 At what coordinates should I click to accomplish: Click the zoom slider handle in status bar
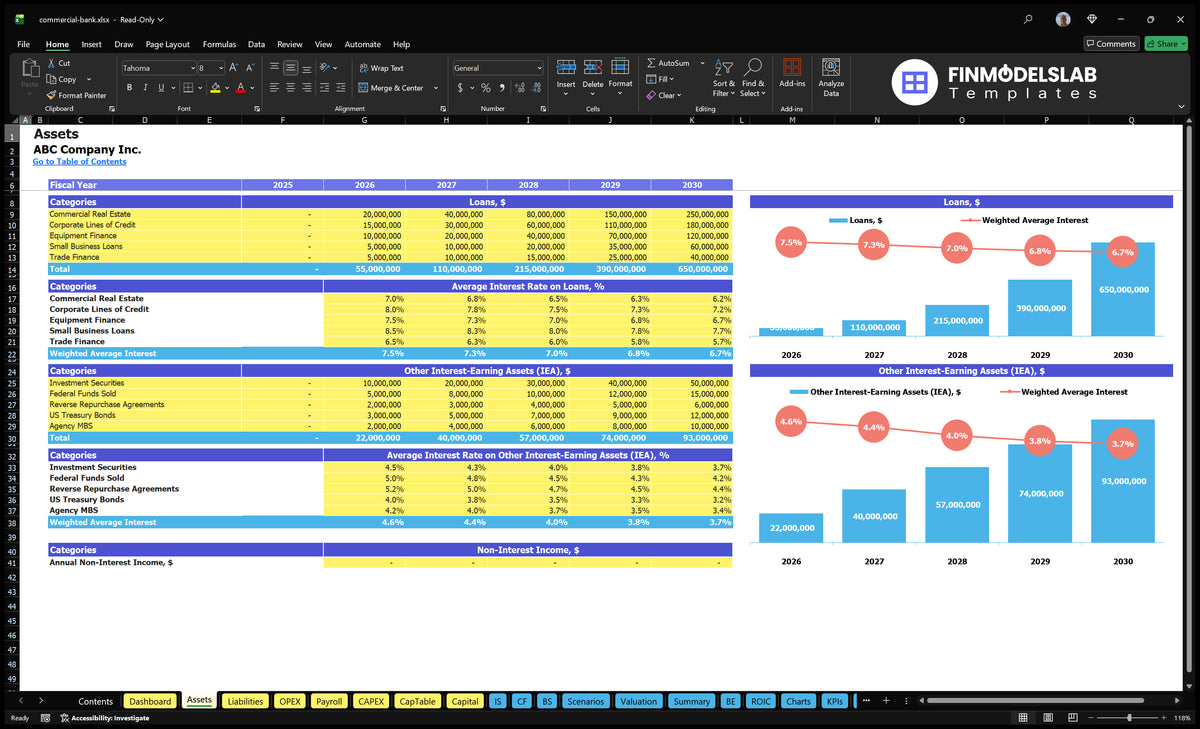click(x=1130, y=718)
